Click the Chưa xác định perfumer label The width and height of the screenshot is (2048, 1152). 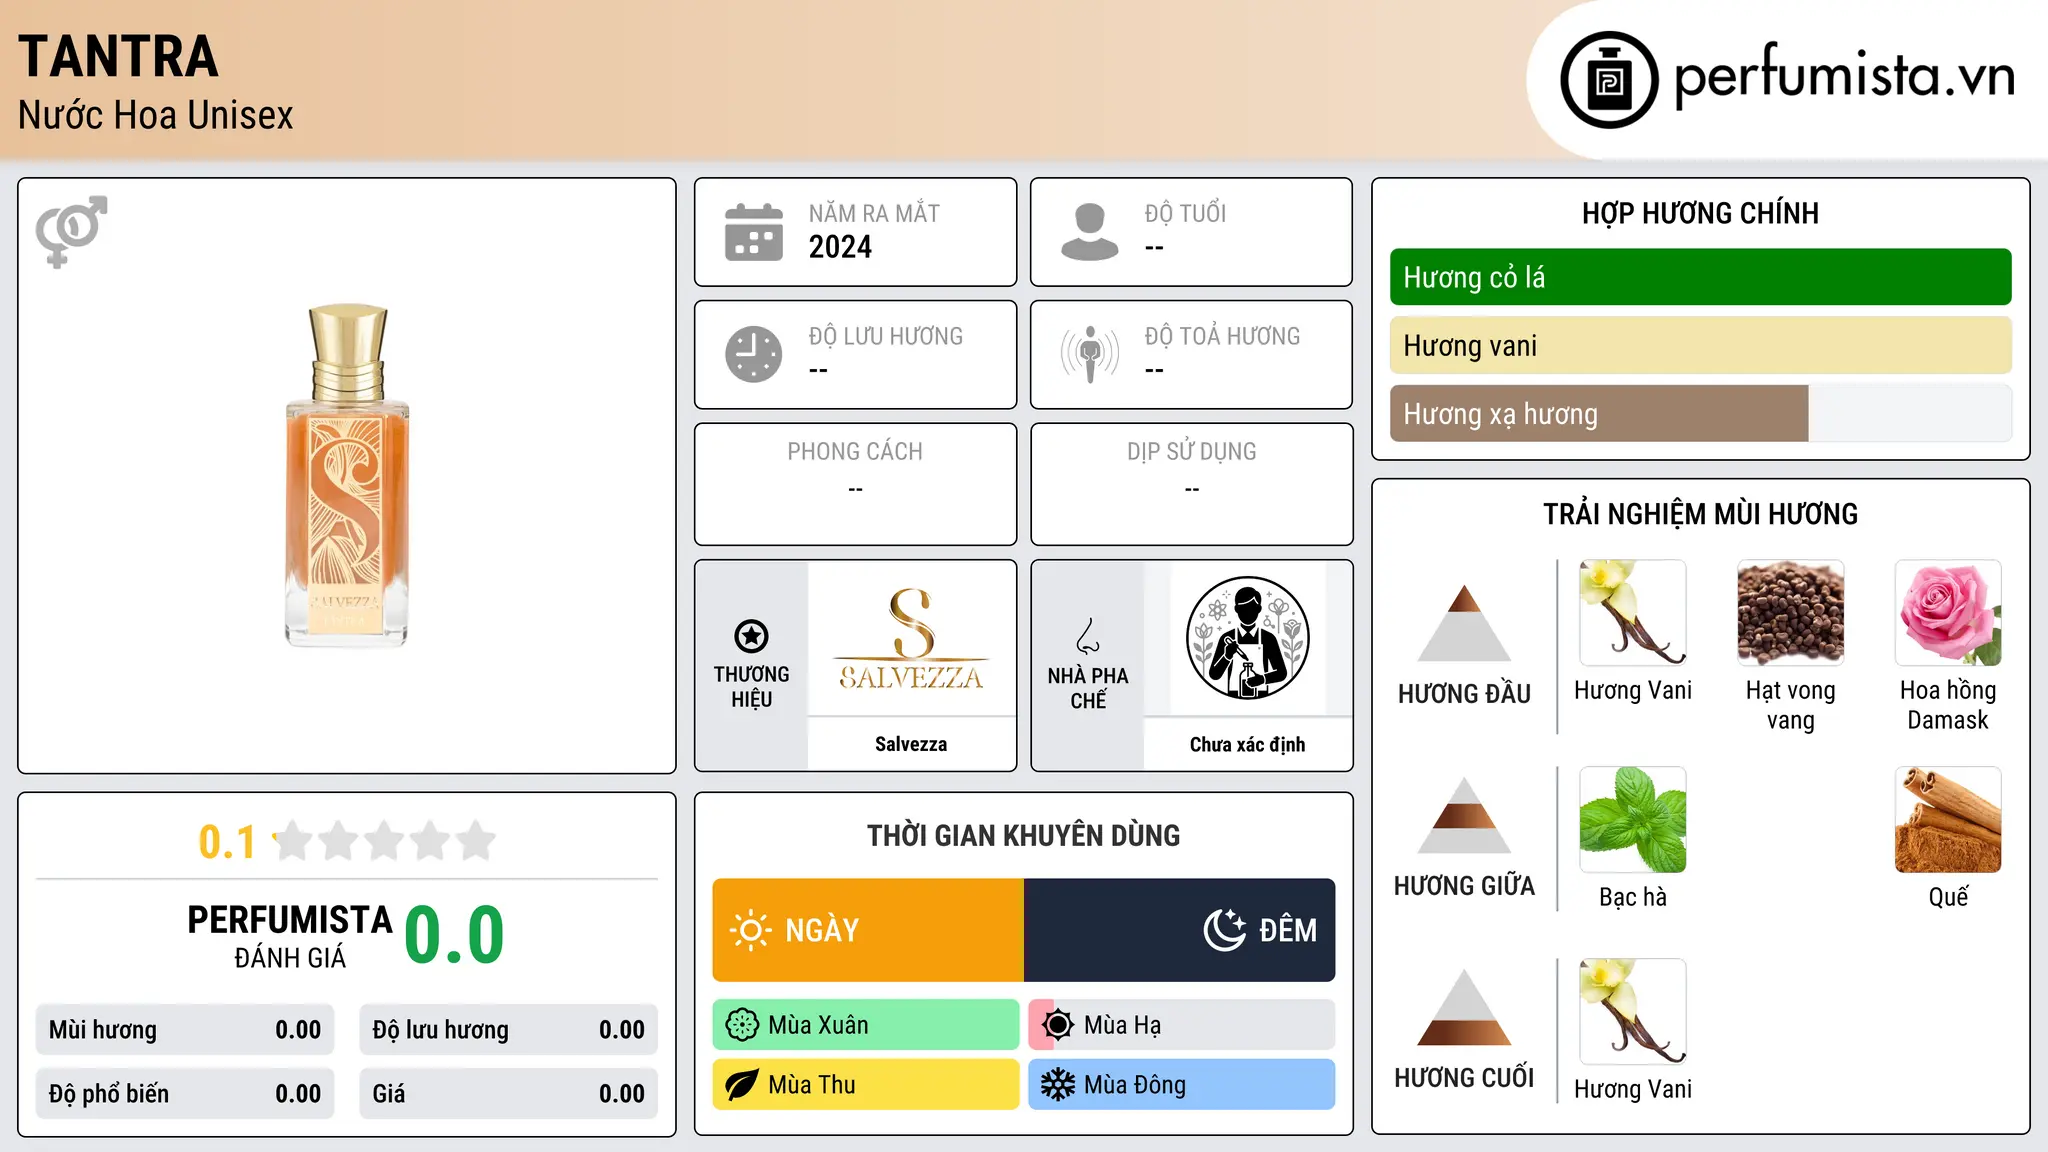[1247, 744]
